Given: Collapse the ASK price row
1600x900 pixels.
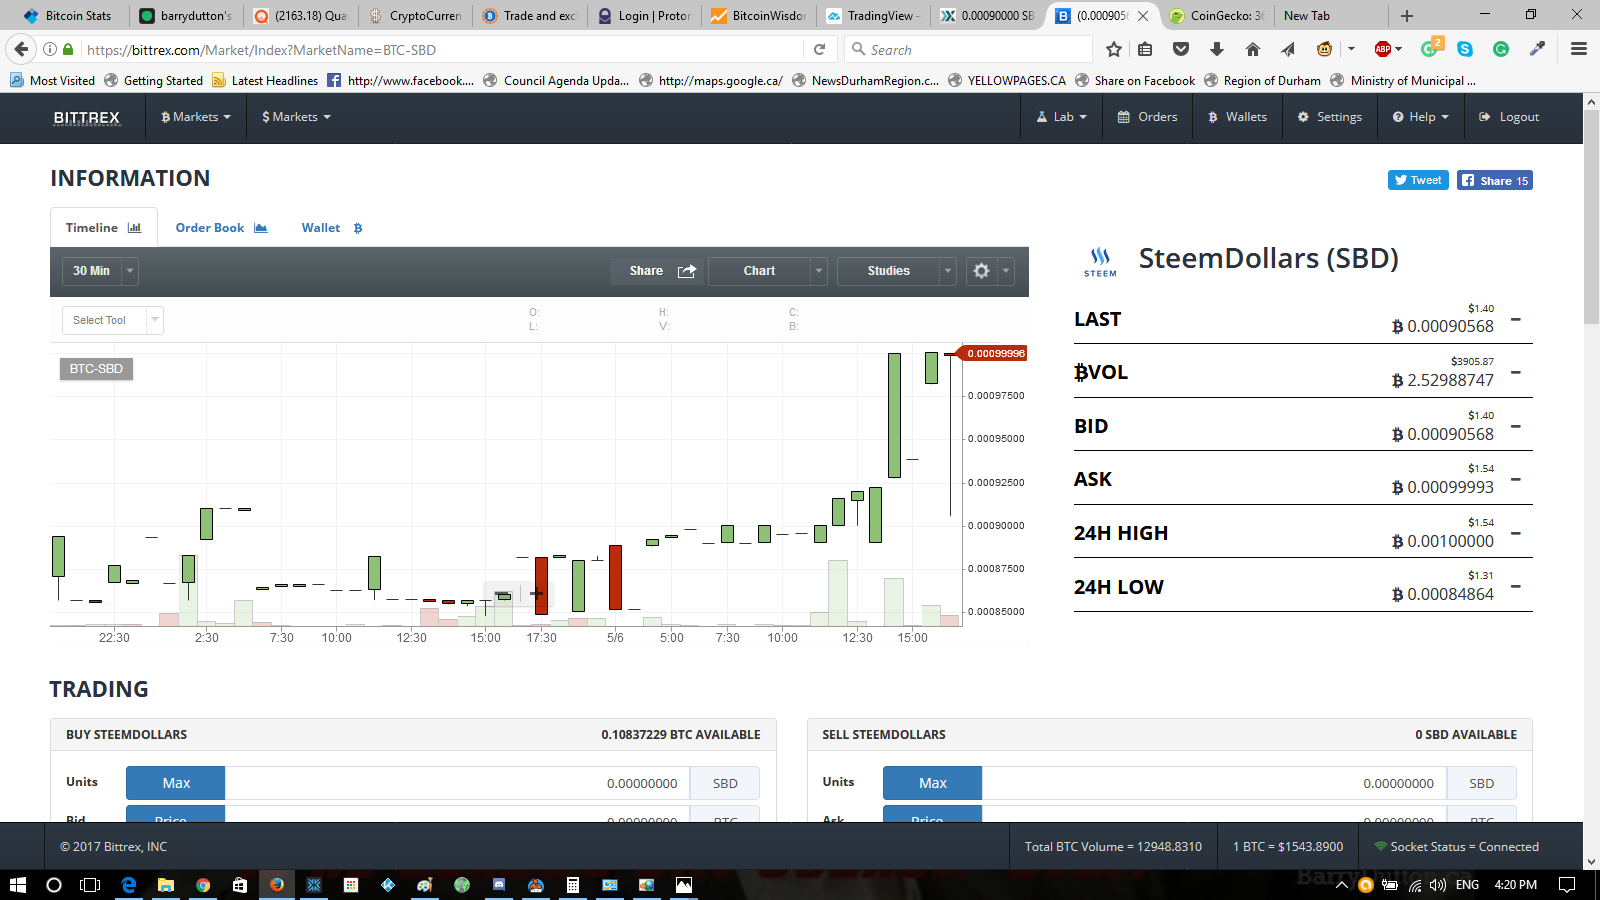Looking at the screenshot, I should pos(1516,480).
